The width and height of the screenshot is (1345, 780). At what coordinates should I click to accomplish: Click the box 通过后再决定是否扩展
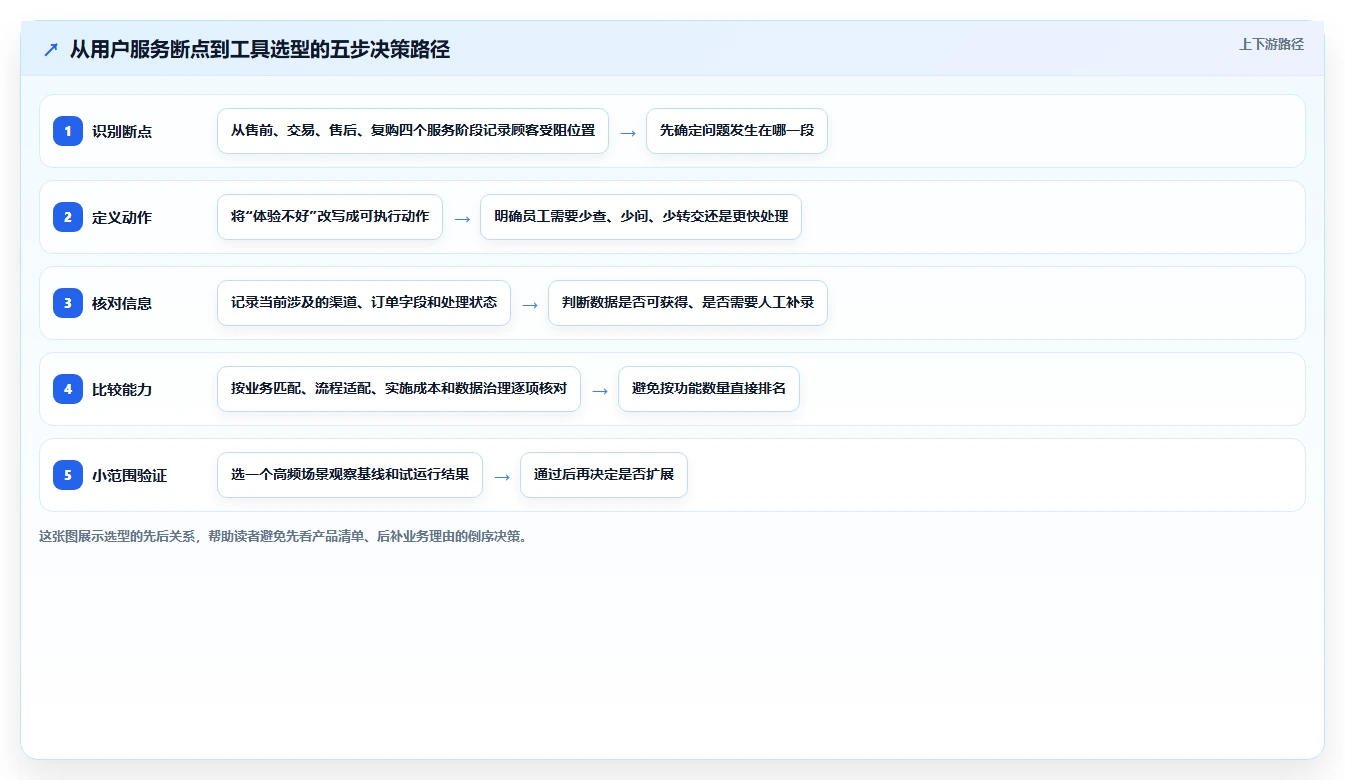pyautogui.click(x=604, y=475)
